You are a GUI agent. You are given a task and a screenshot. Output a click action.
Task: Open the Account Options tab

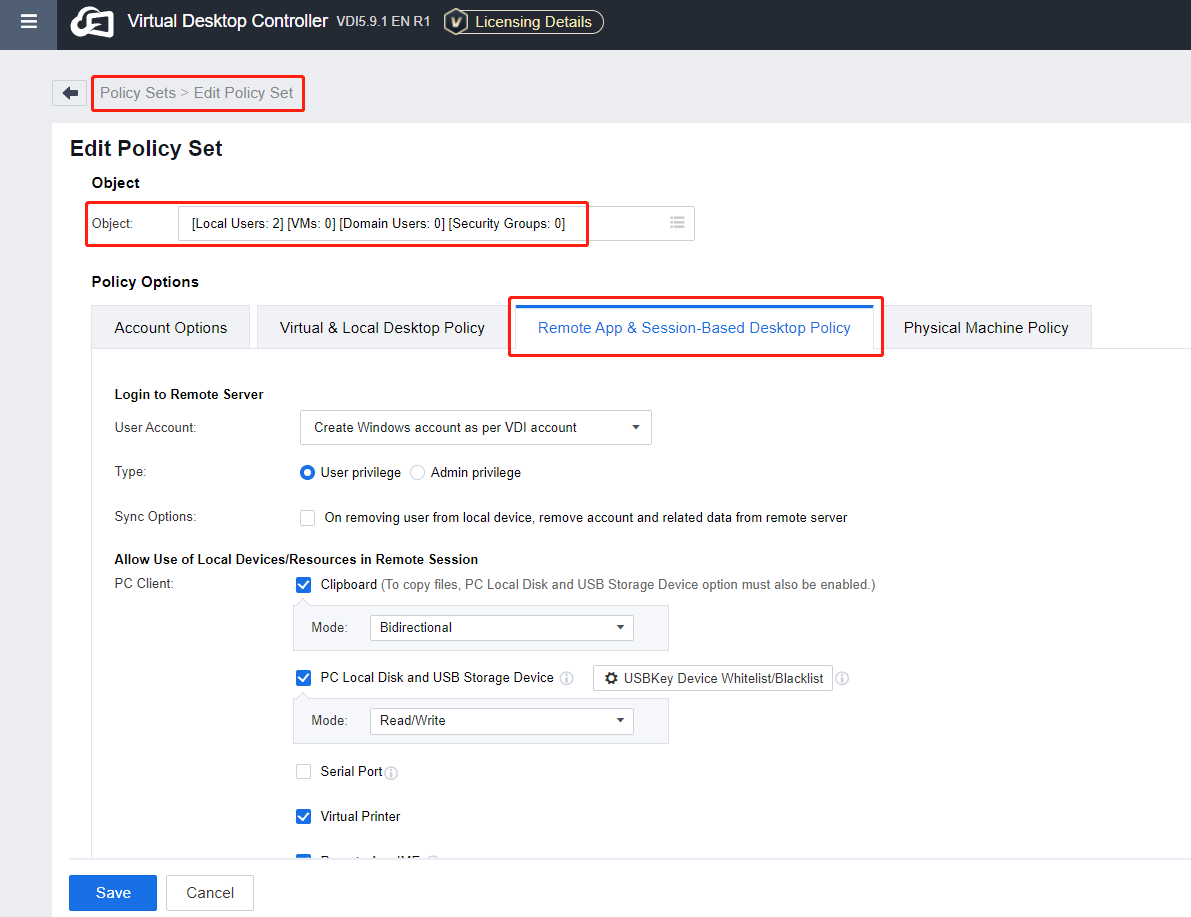[x=170, y=326]
